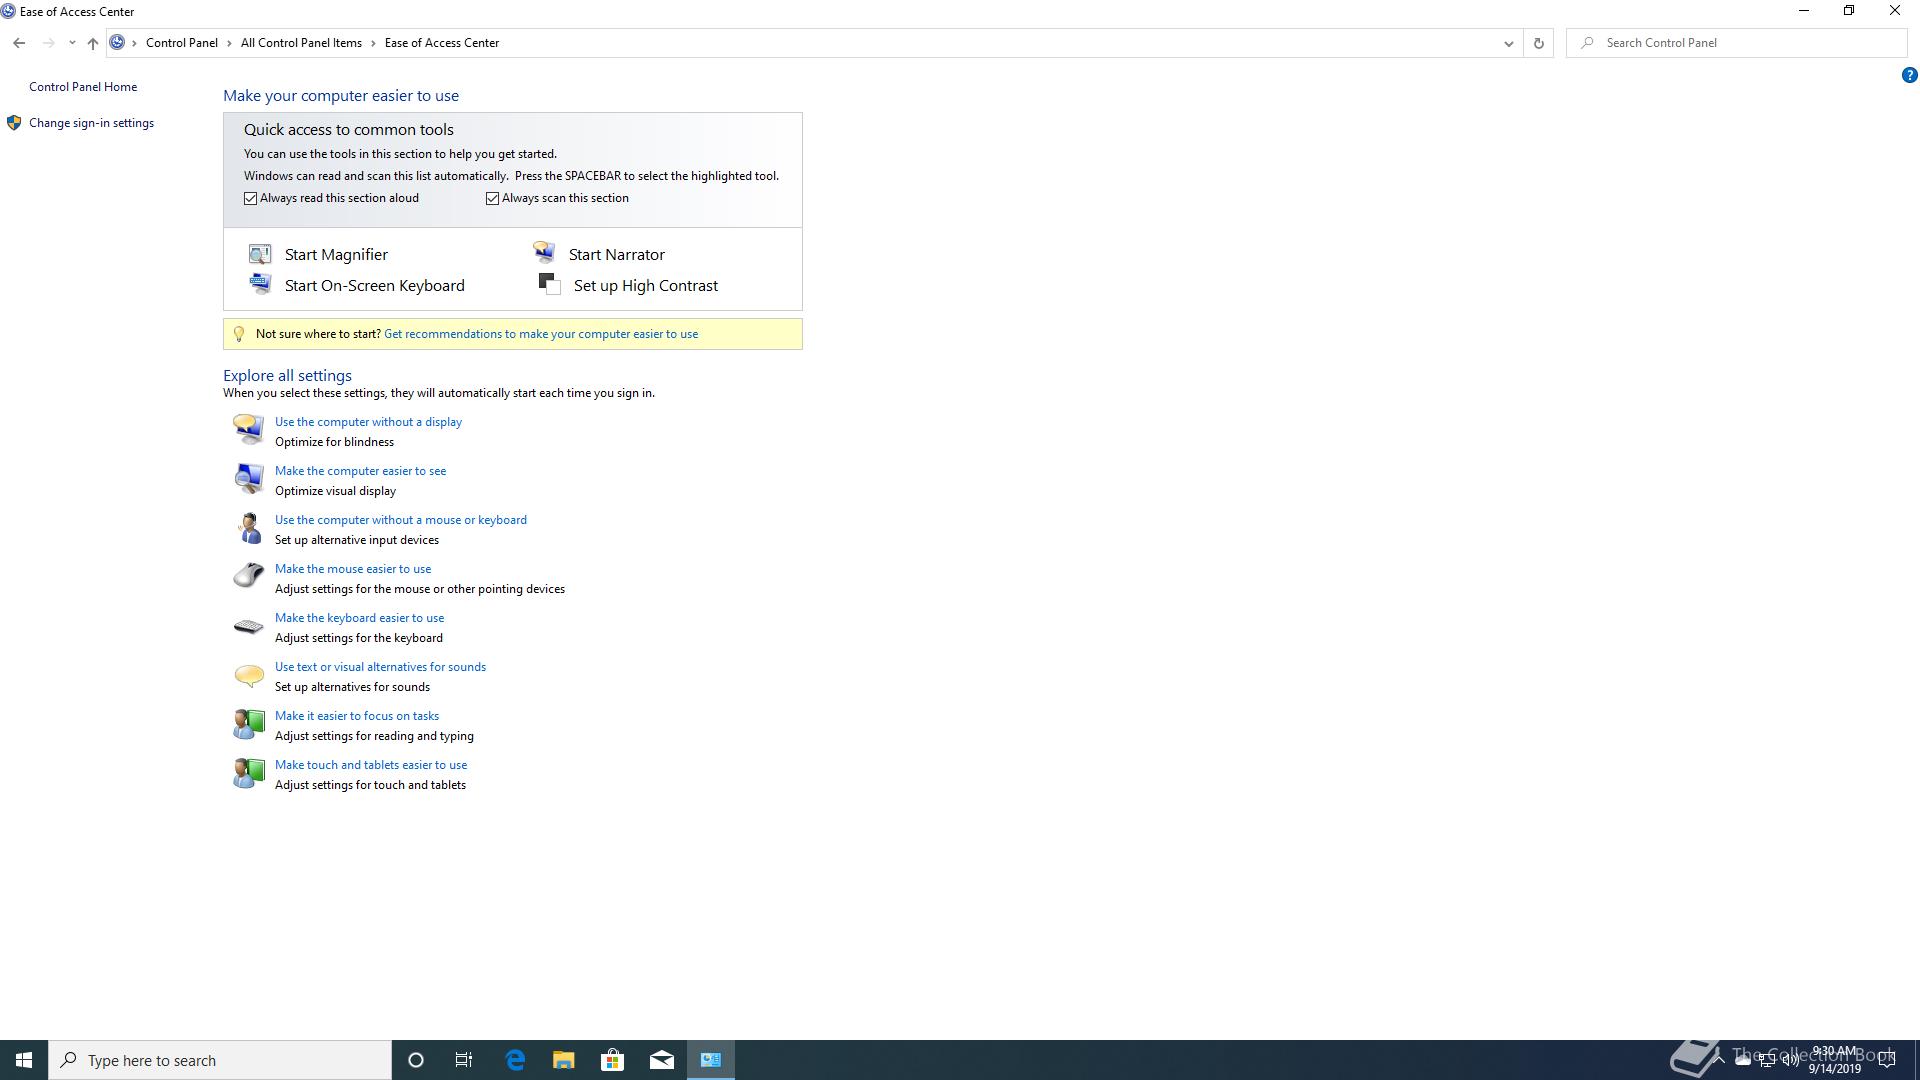Viewport: 1920px width, 1080px height.
Task: Open Use the computer without a mouse or keyboard
Action: [x=401, y=520]
